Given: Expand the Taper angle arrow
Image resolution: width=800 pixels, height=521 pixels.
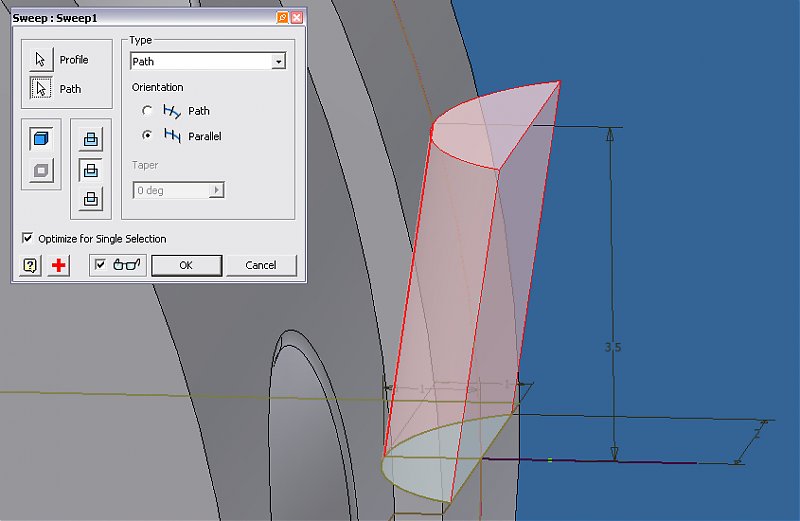Looking at the screenshot, I should pos(217,190).
